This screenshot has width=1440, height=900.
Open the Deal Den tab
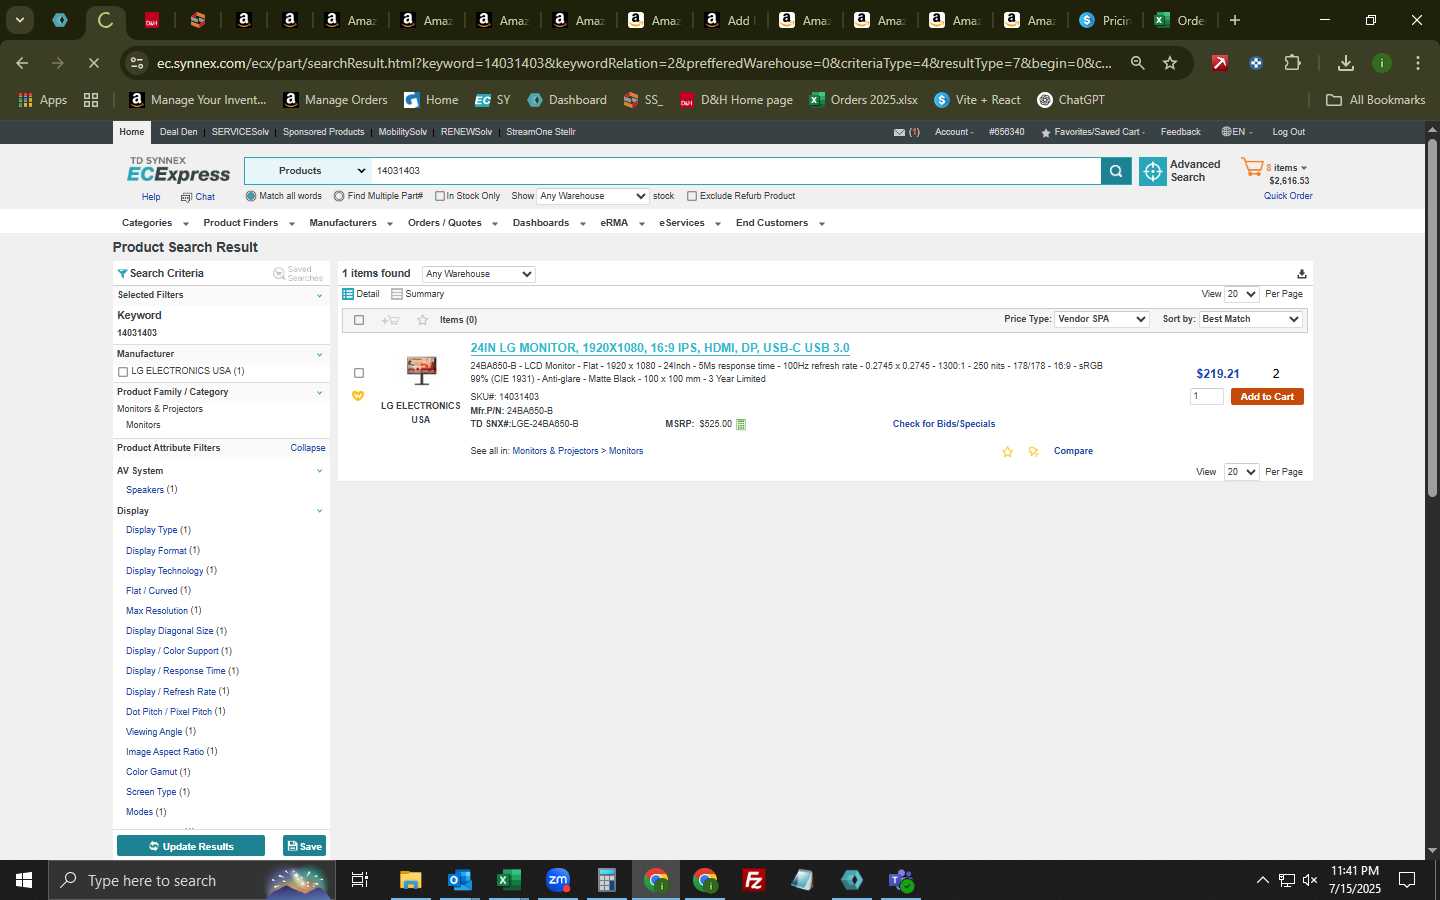pyautogui.click(x=178, y=132)
